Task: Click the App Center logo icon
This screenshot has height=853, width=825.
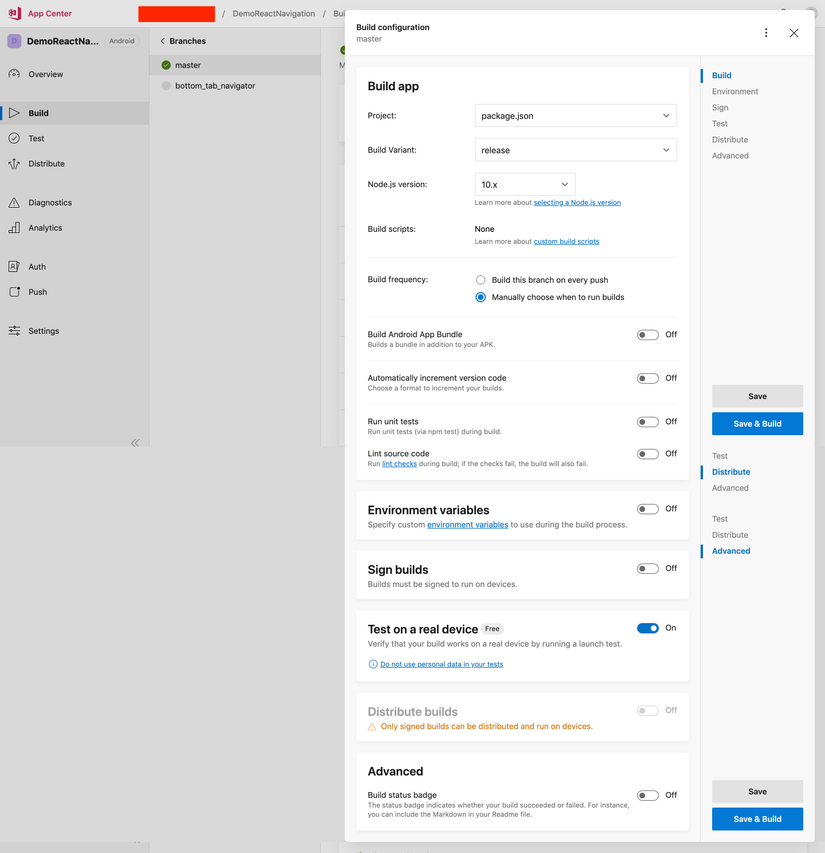Action: 14,13
